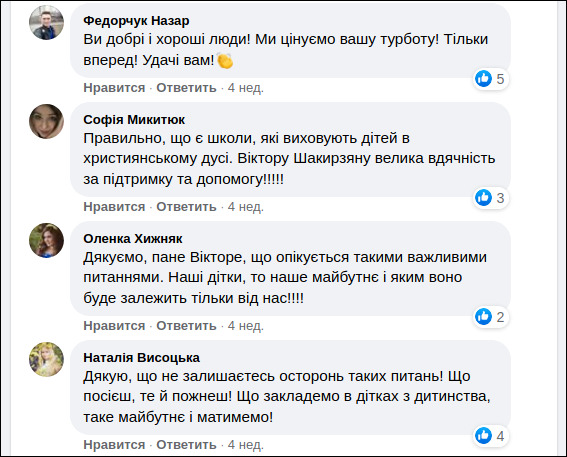Click Ответить under Наталія Висоцька's comment

coord(186,445)
